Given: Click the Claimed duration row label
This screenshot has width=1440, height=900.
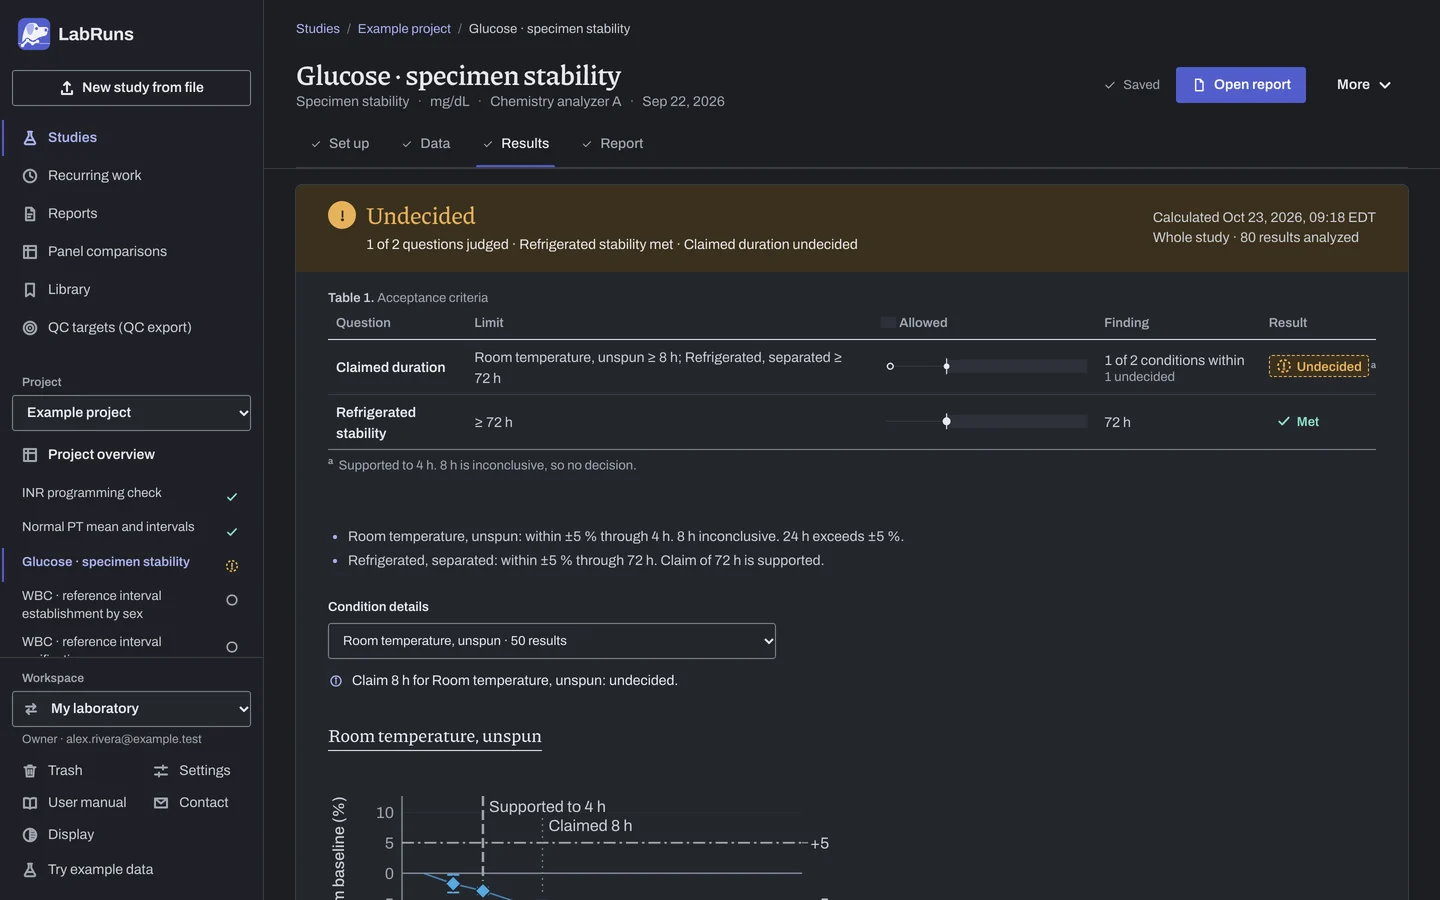Looking at the screenshot, I should click(390, 368).
